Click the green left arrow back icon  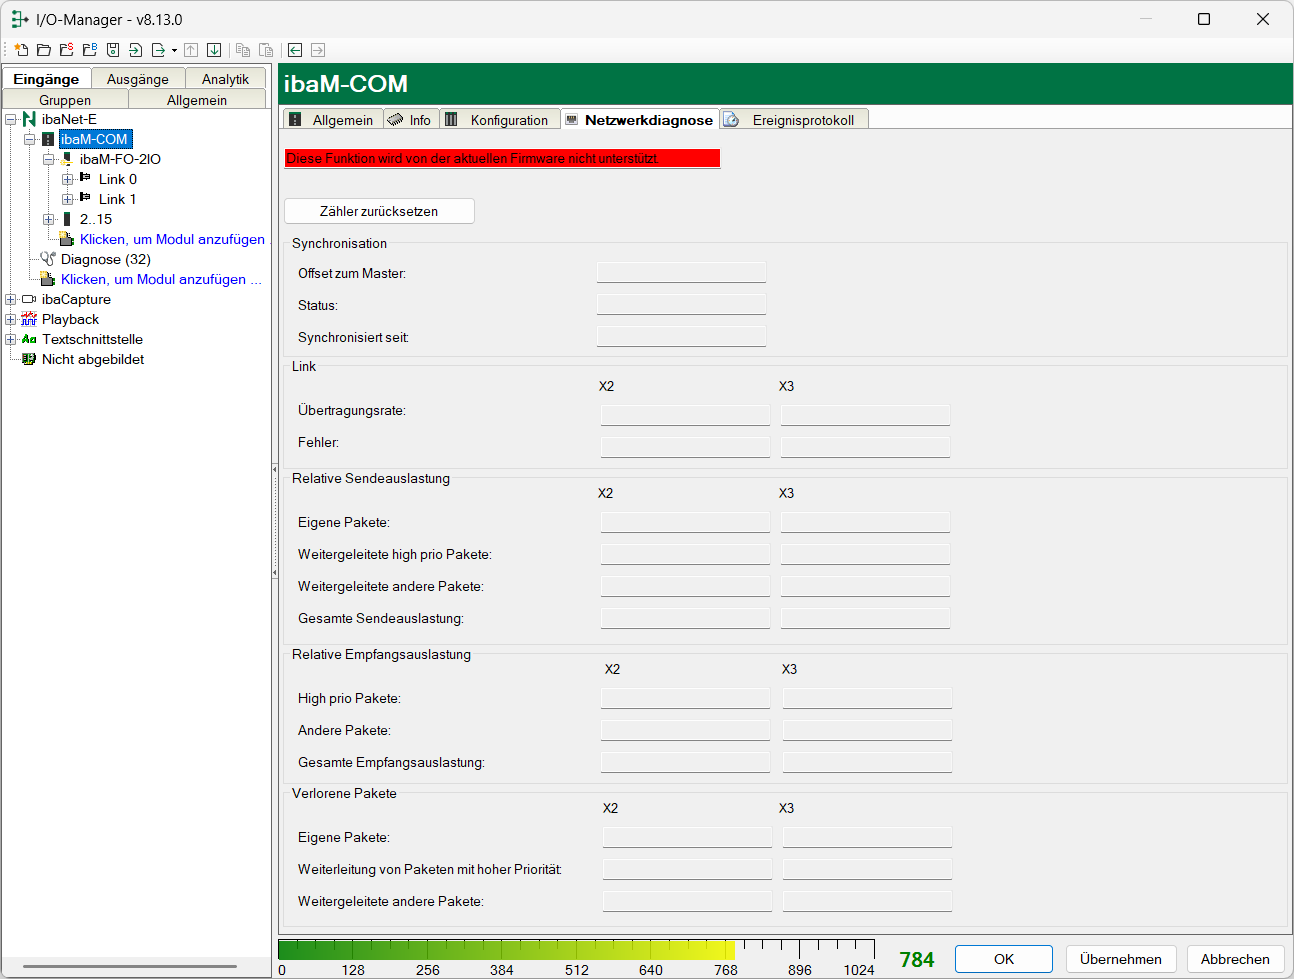[295, 50]
